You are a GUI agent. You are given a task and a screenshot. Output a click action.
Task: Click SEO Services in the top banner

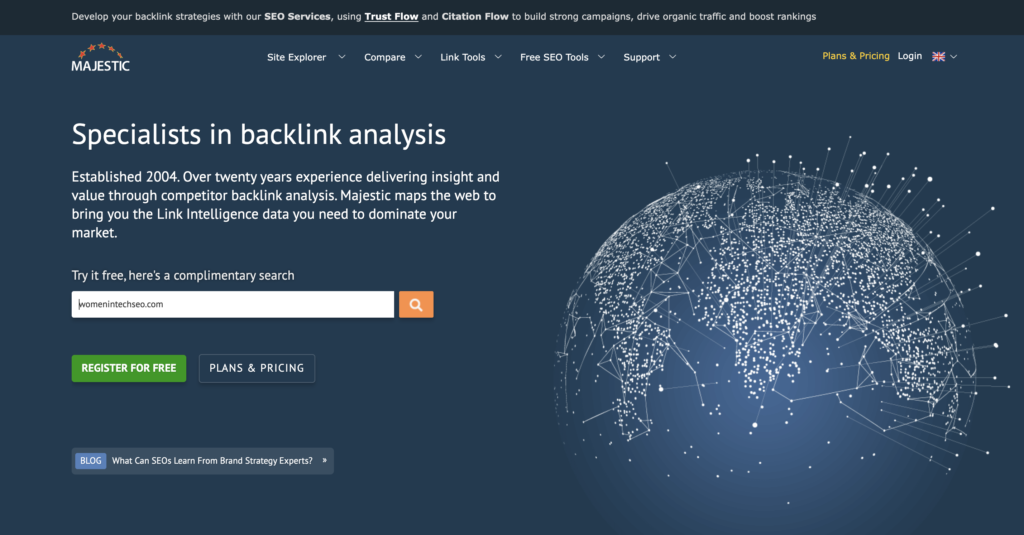[x=297, y=17]
